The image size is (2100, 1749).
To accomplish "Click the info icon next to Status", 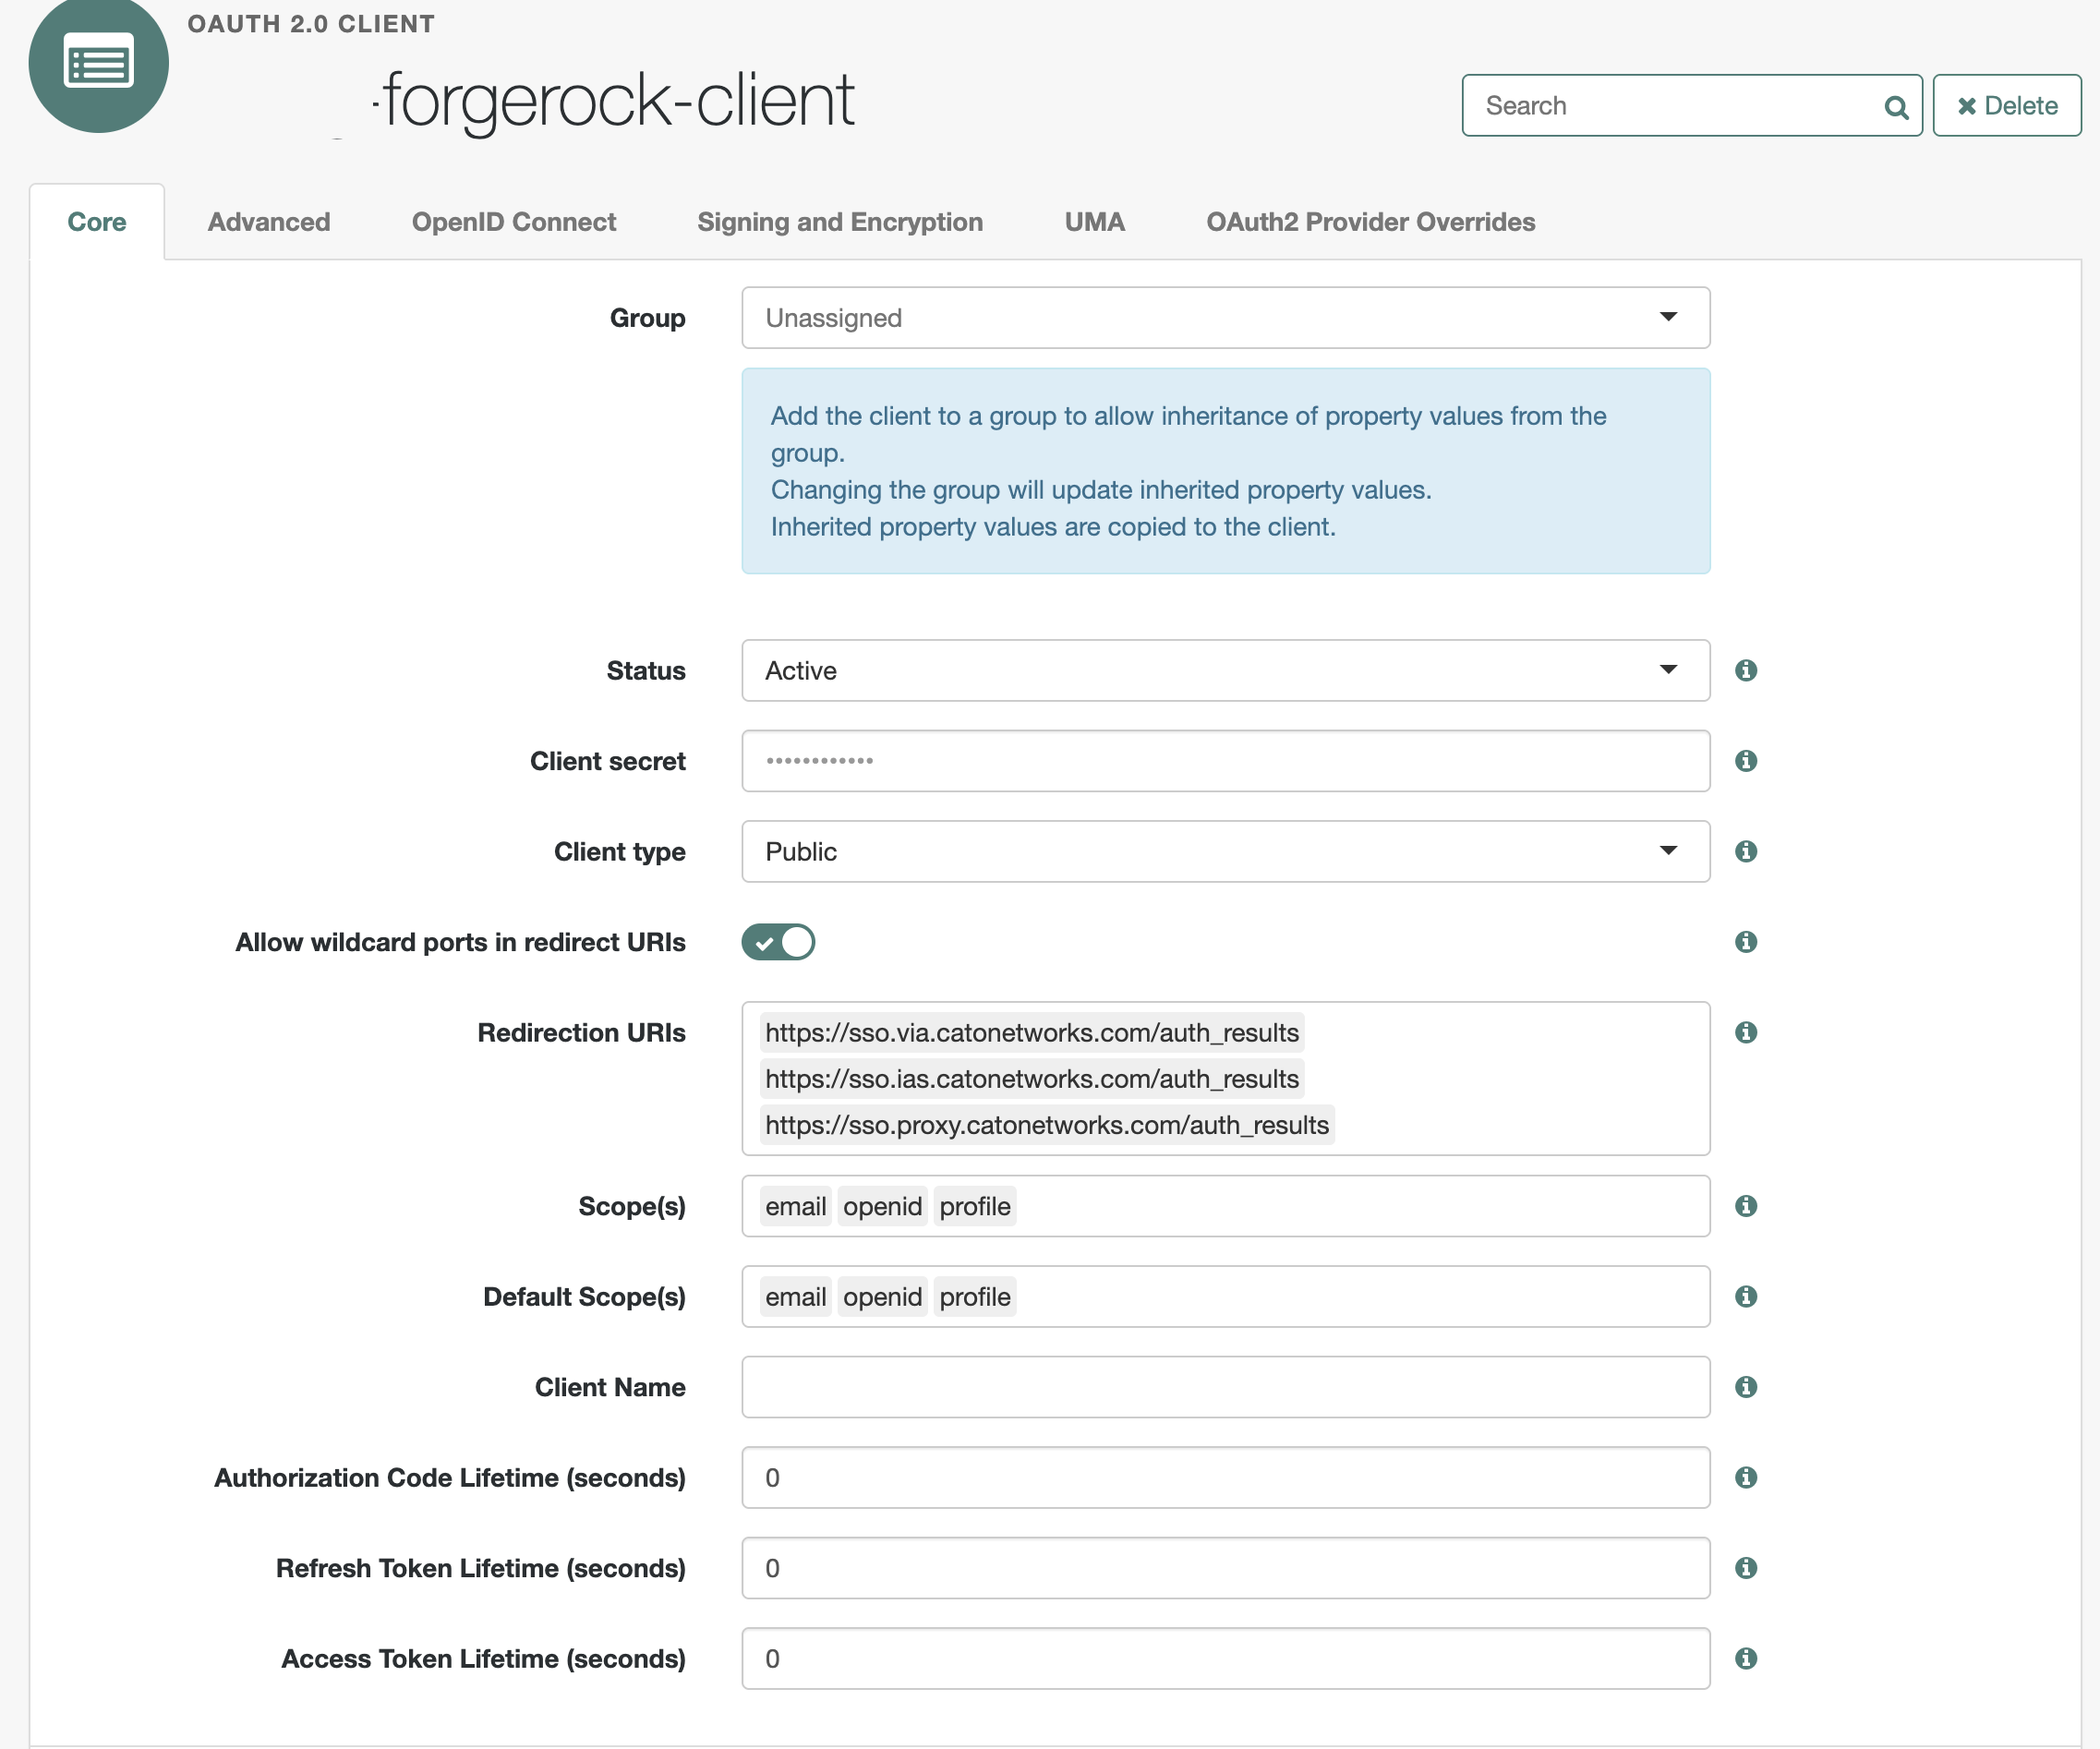I will point(1745,670).
